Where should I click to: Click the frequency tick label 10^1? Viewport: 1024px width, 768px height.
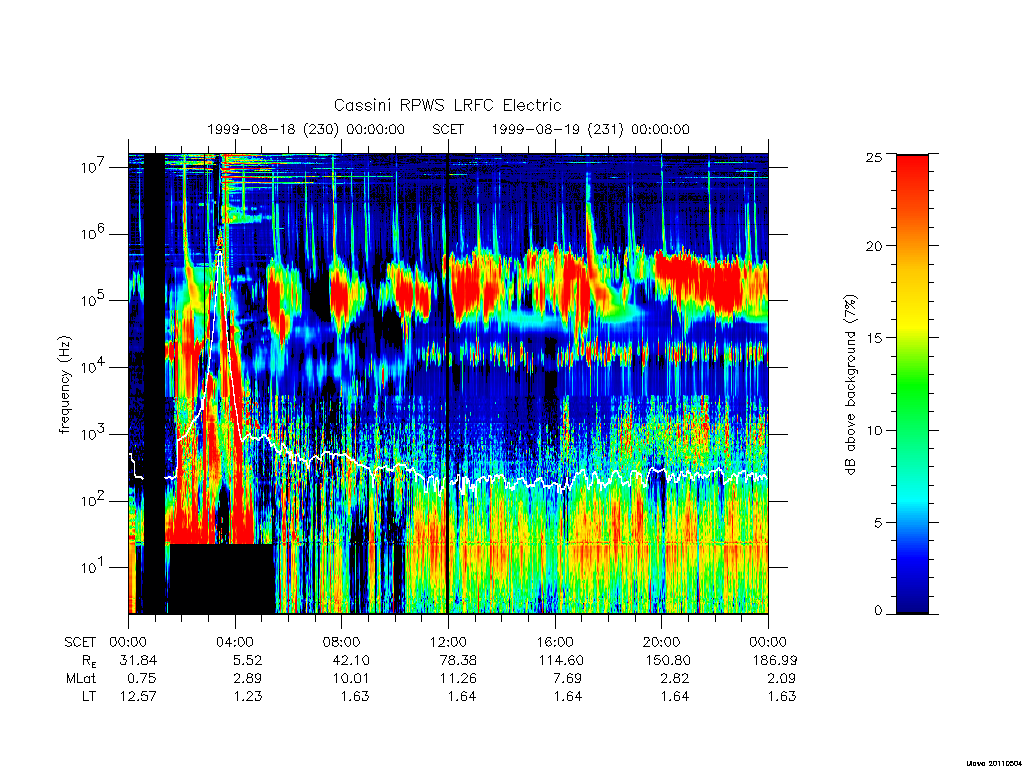94,567
